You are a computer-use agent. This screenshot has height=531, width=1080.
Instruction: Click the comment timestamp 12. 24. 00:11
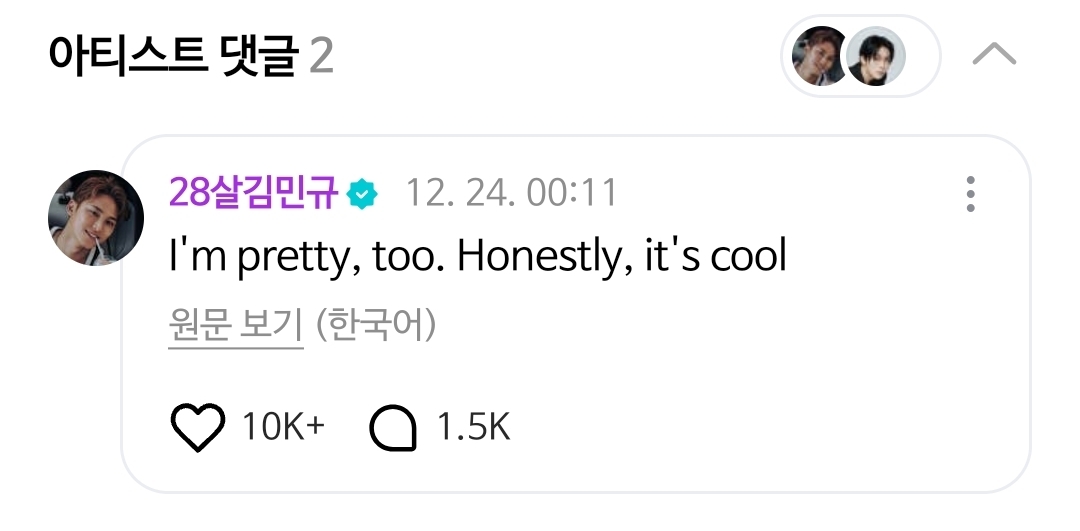pos(511,193)
